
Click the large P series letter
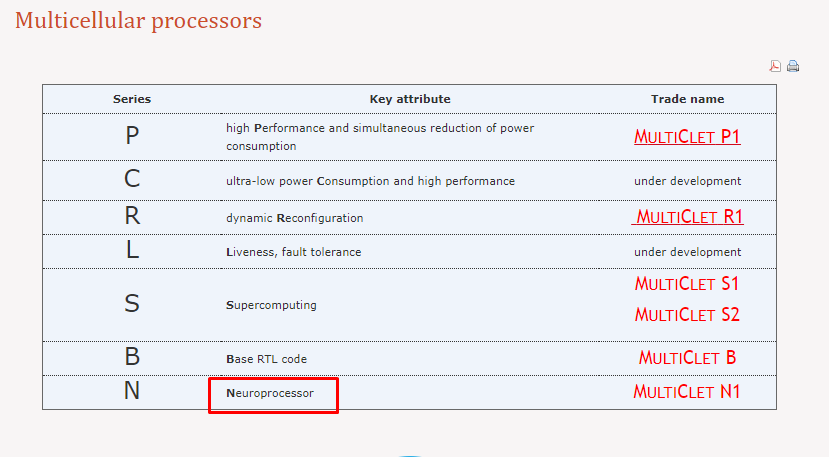point(132,137)
